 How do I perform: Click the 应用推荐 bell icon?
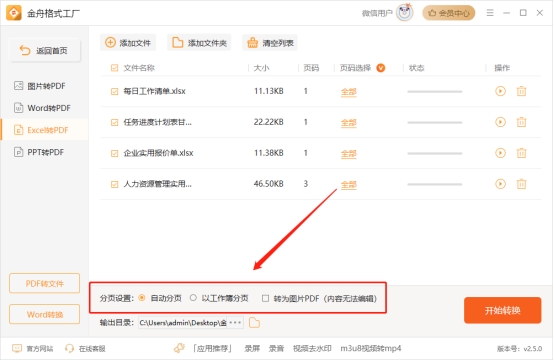179,348
